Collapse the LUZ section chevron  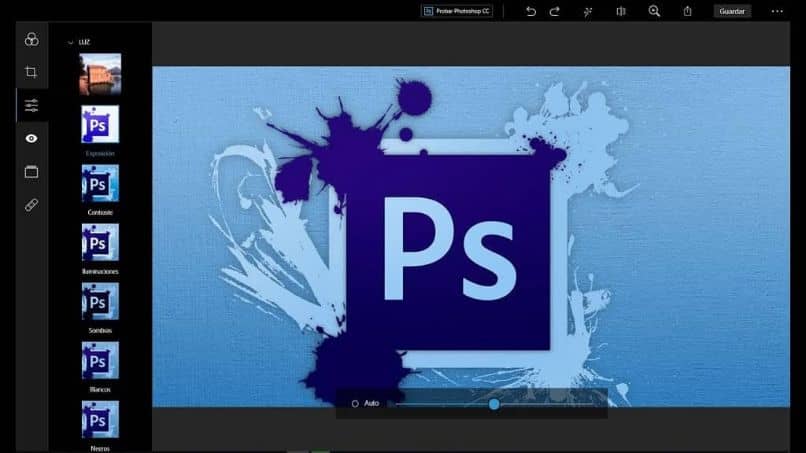click(x=70, y=43)
